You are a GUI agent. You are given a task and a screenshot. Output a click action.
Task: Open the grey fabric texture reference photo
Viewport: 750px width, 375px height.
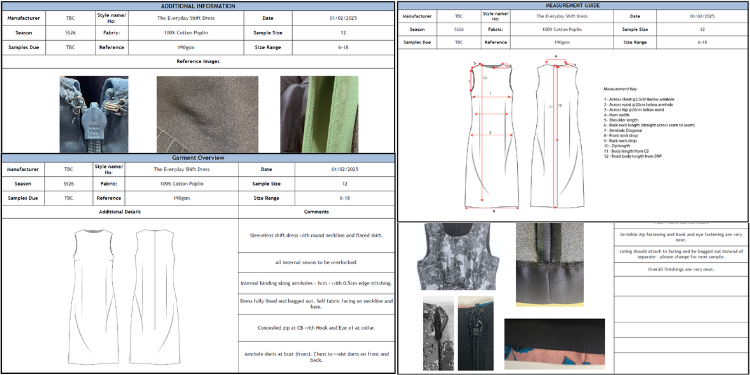coord(207,114)
